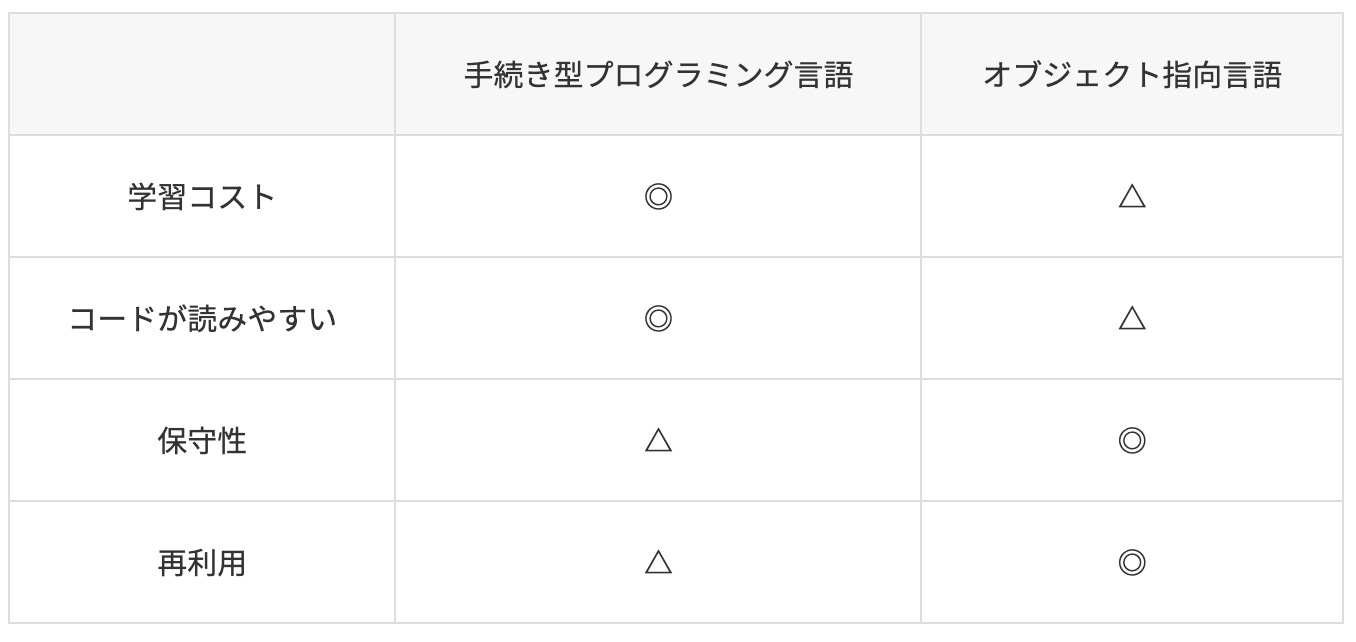Click the word 言語 in 手続き型 header
Viewport: 1356px width, 642px height.
pyautogui.click(x=823, y=76)
